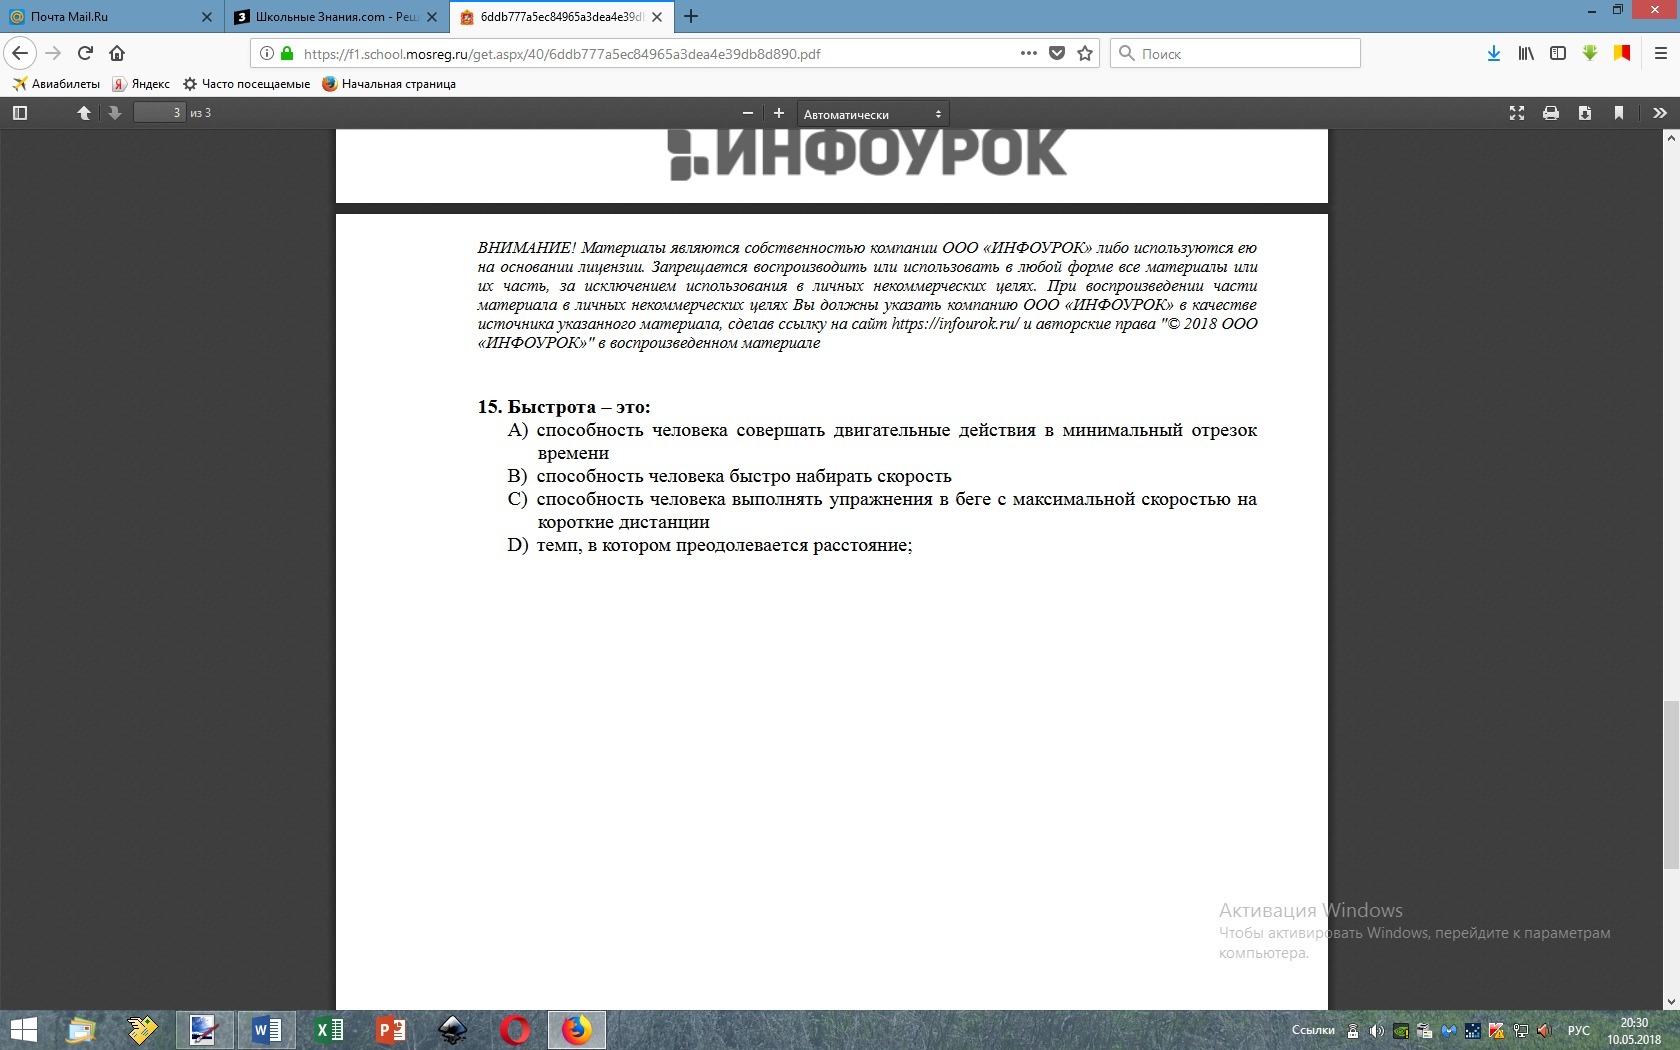The width and height of the screenshot is (1680, 1050).
Task: Click the browser forward arrow
Action: tap(54, 53)
